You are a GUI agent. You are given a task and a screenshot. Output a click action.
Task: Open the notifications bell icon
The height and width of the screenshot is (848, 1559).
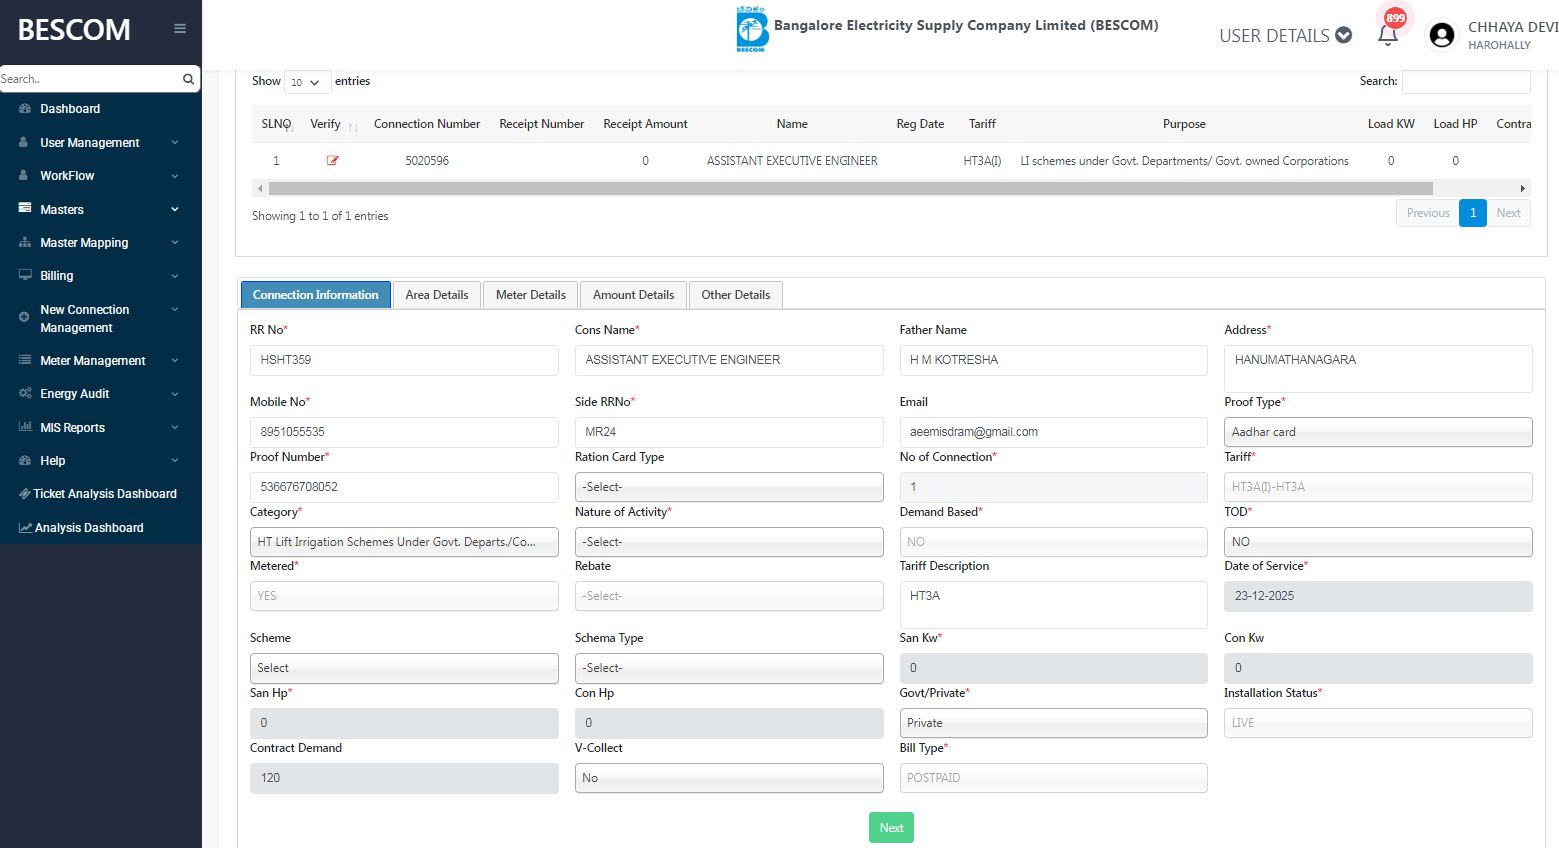point(1387,35)
